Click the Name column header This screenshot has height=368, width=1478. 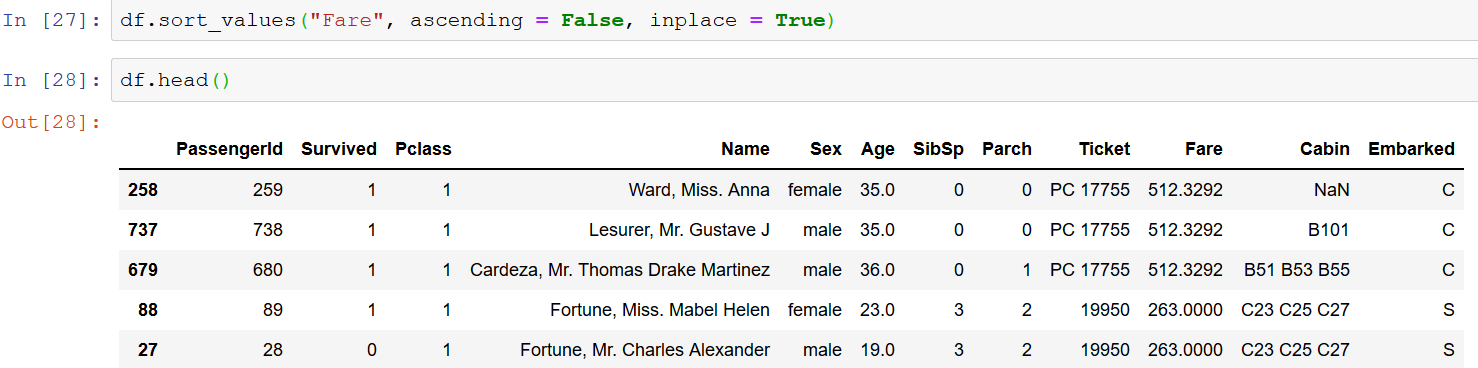(x=745, y=149)
